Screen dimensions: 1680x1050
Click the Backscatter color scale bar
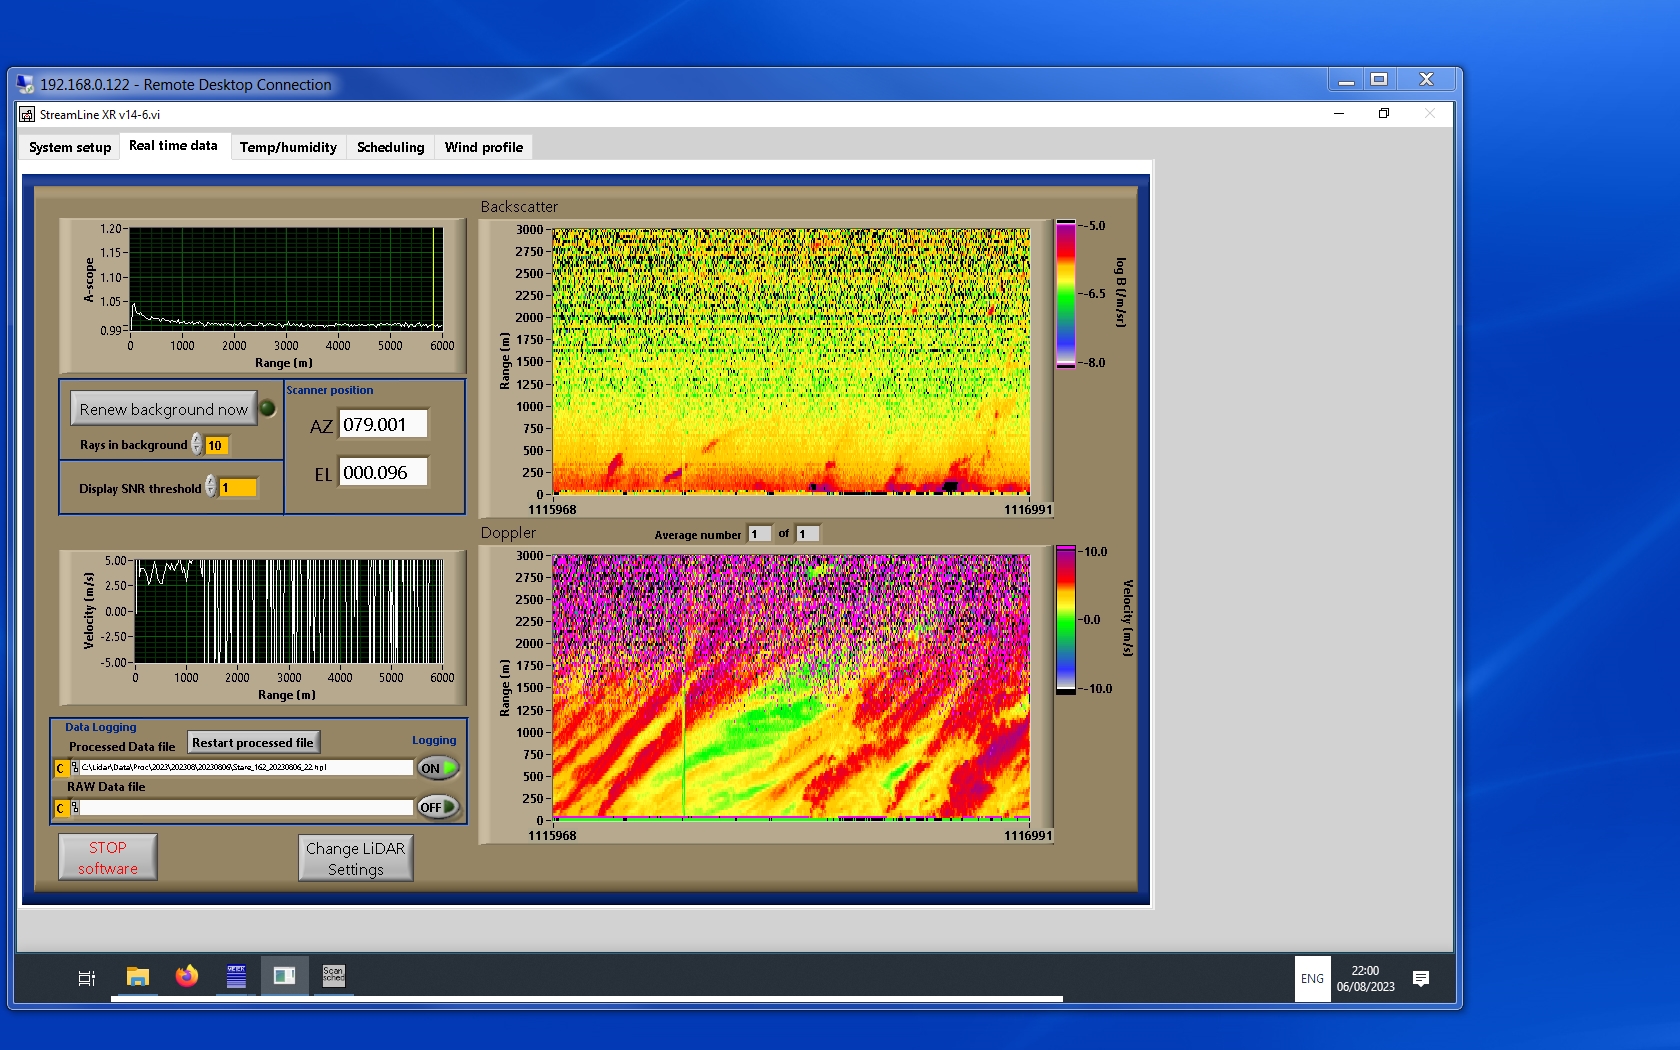pyautogui.click(x=1066, y=294)
